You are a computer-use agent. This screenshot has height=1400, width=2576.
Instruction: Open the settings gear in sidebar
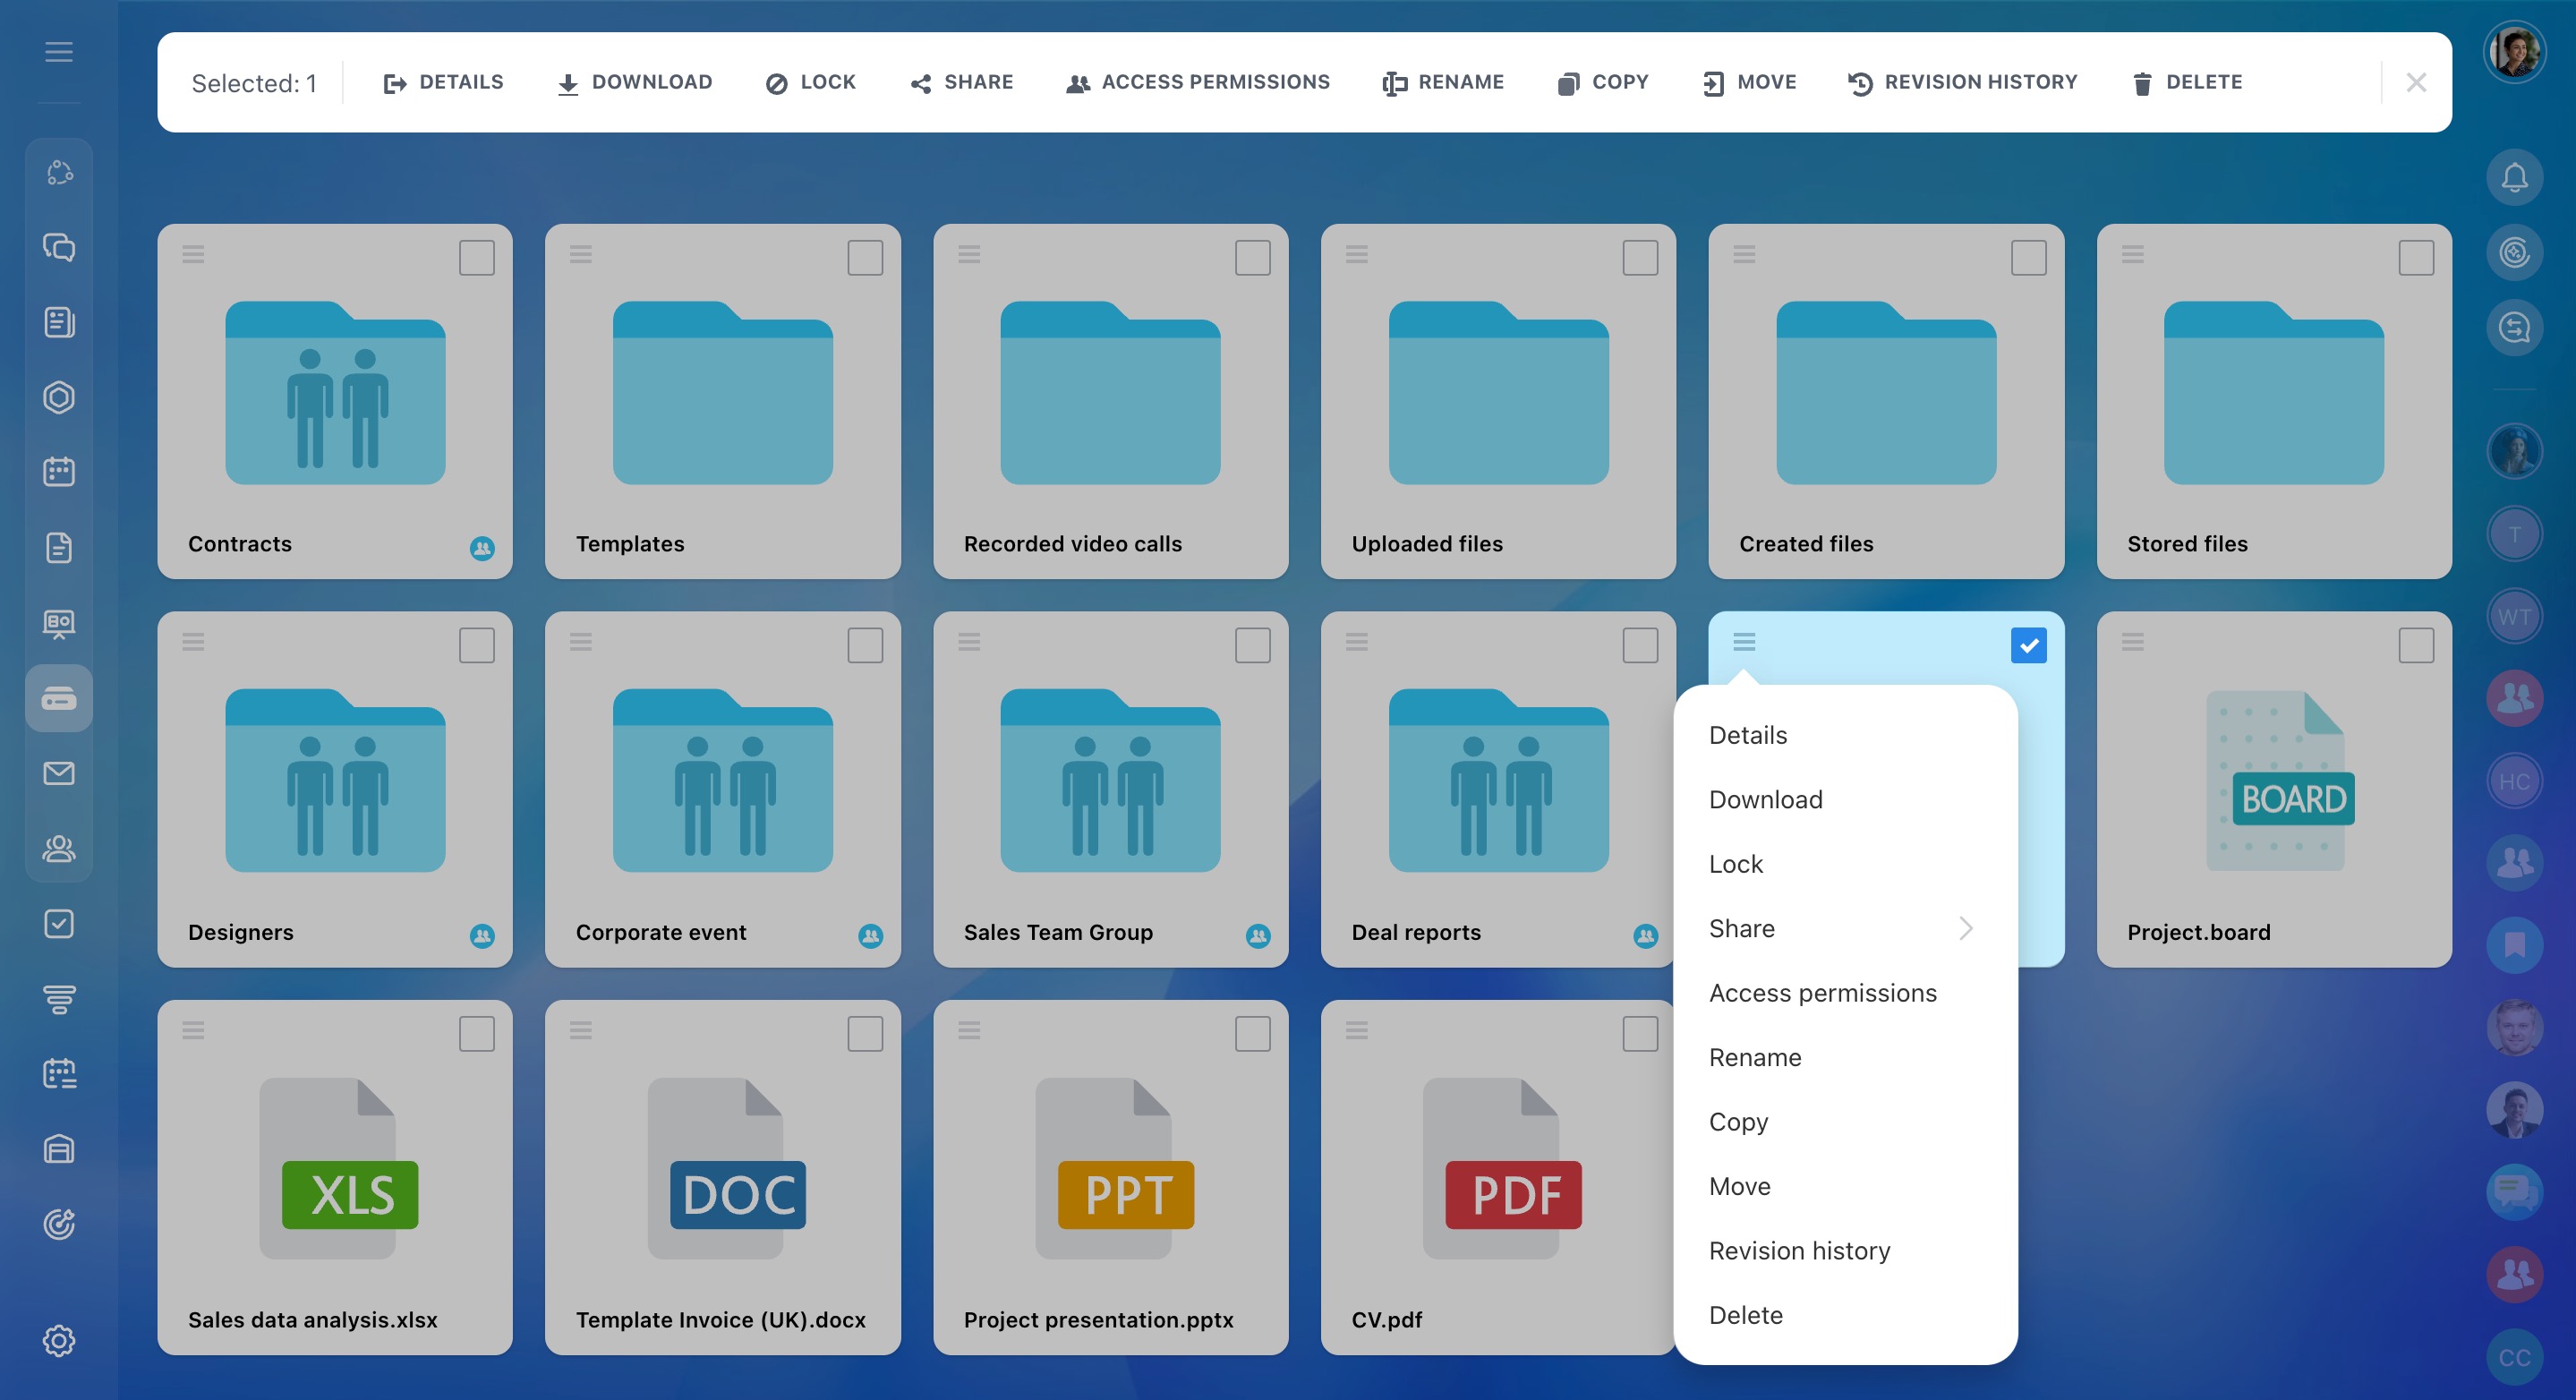(x=59, y=1340)
